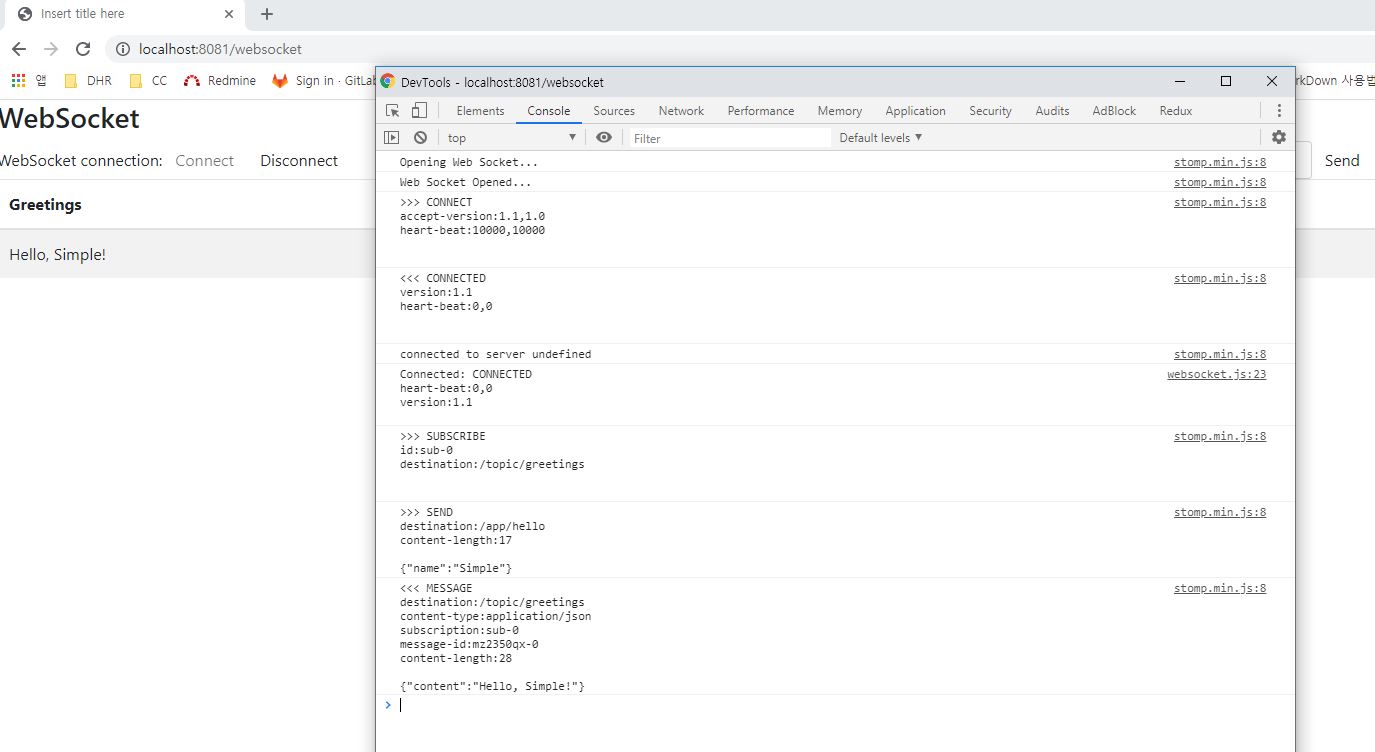Open the CC bookmarks folder
The width and height of the screenshot is (1375, 752).
(148, 81)
